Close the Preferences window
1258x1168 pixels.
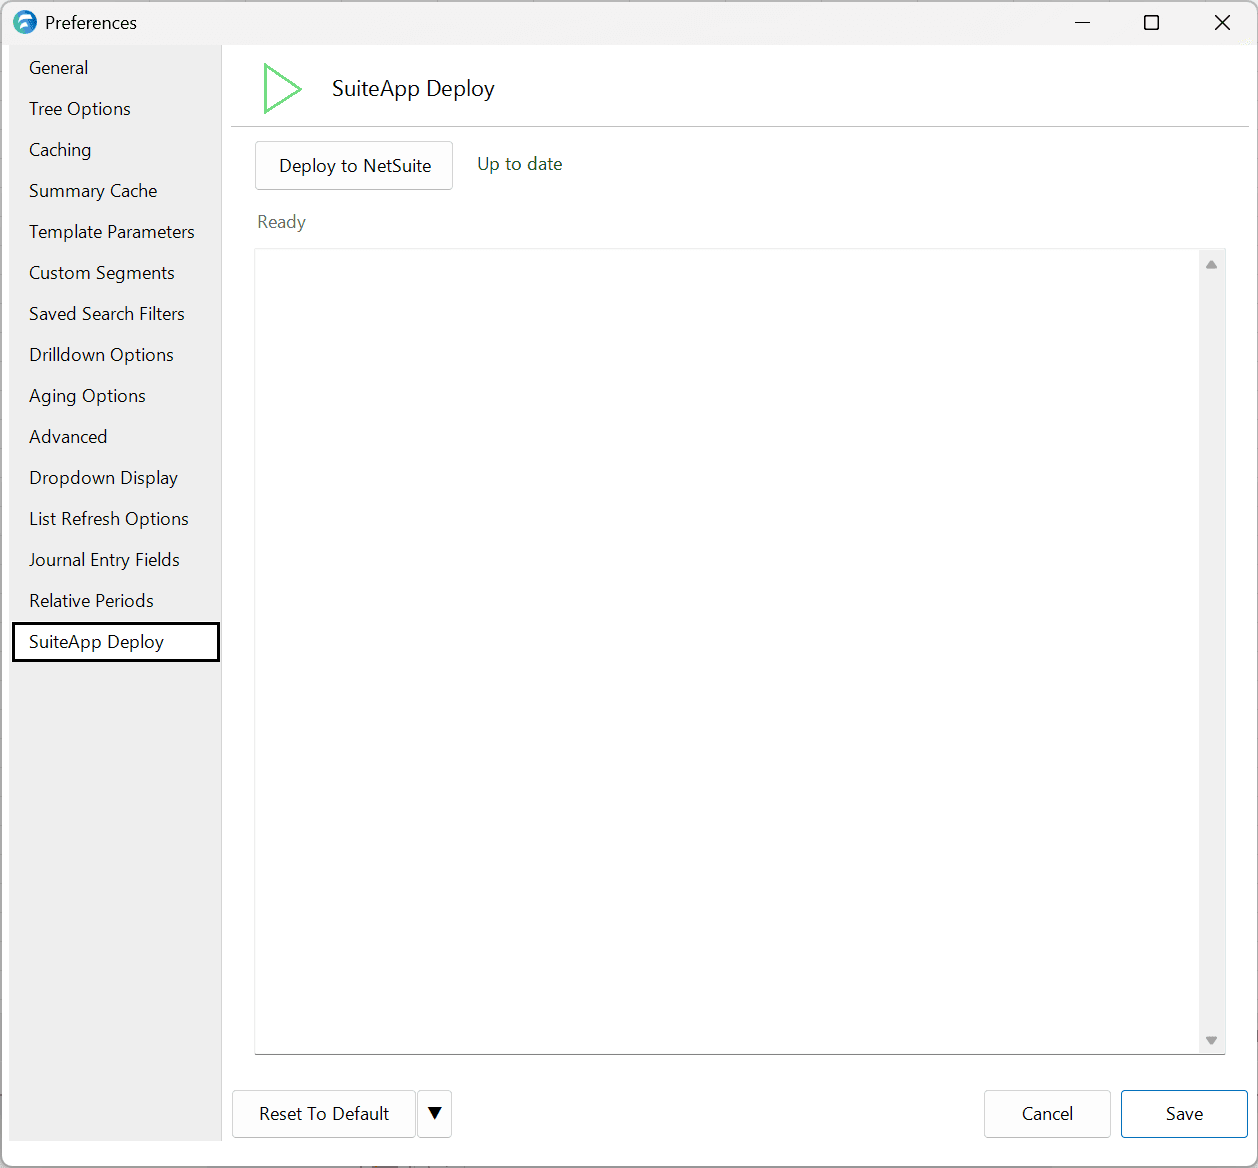(1222, 22)
